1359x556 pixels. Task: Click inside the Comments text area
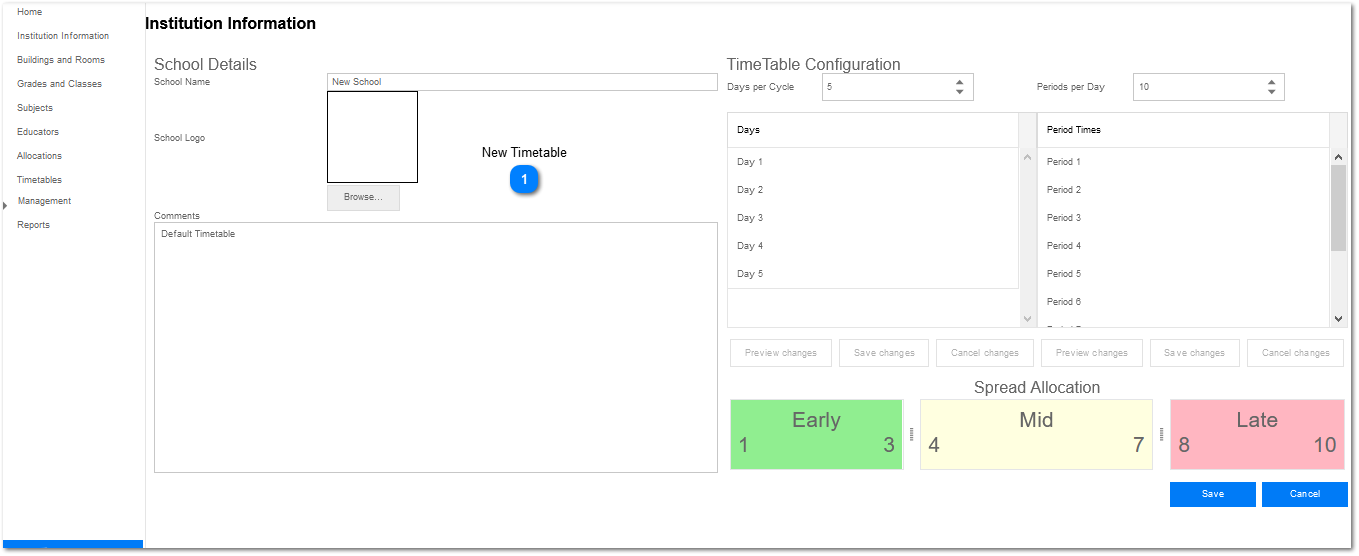click(x=436, y=347)
